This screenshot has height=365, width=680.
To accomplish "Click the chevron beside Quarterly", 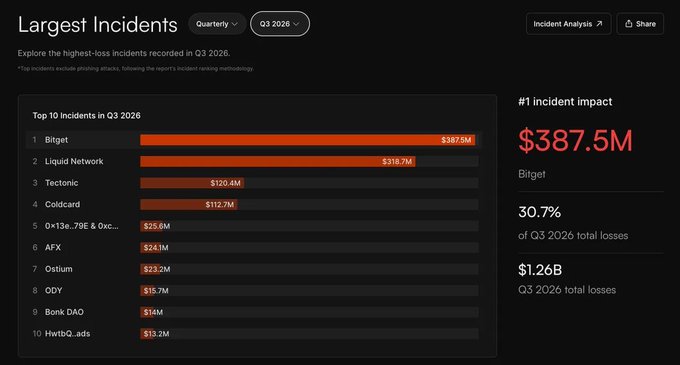I will (x=235, y=24).
